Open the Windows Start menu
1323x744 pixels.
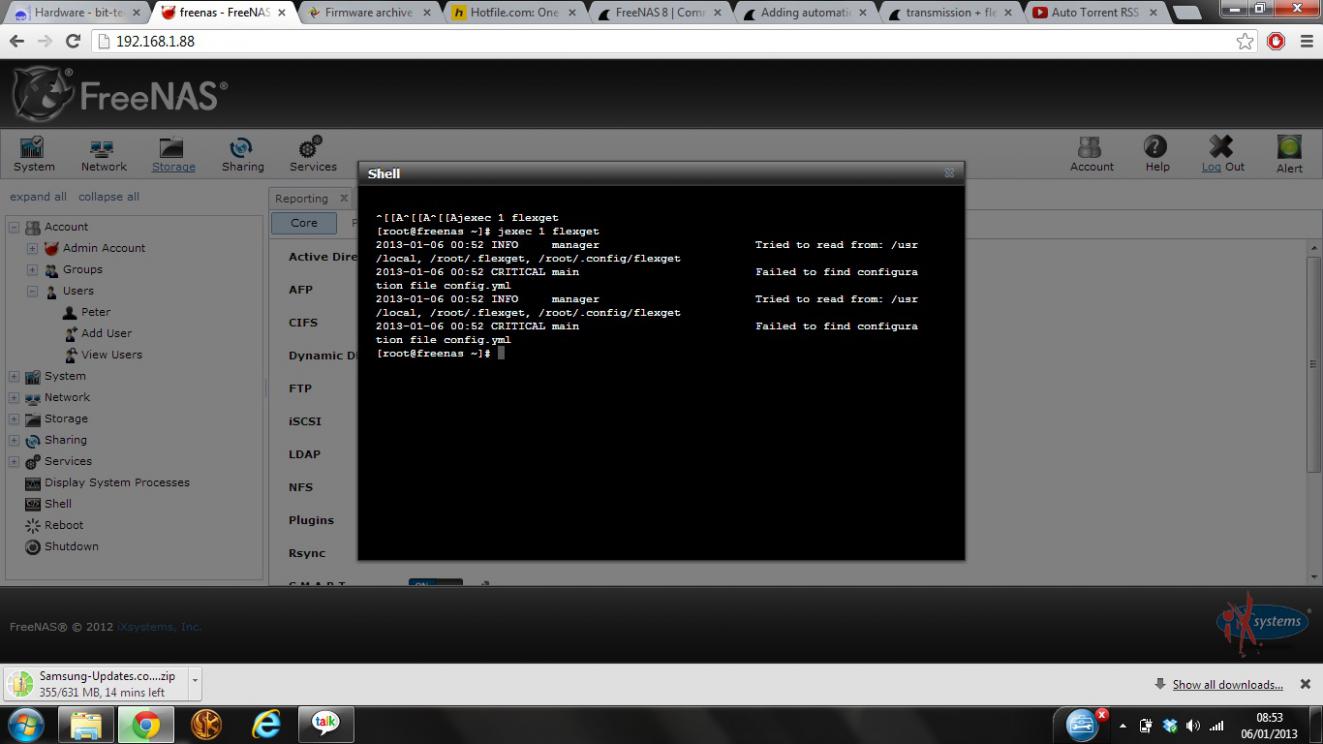click(25, 725)
